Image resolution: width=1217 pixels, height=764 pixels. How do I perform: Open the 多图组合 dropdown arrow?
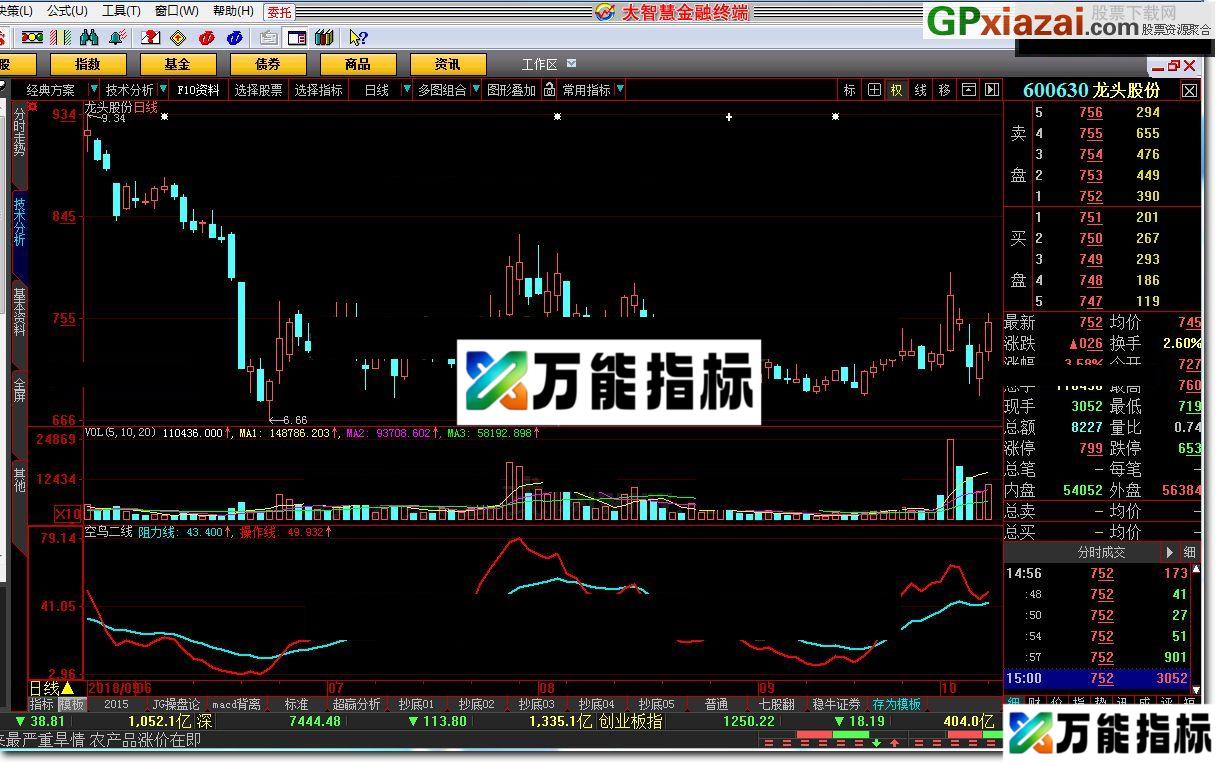click(474, 89)
